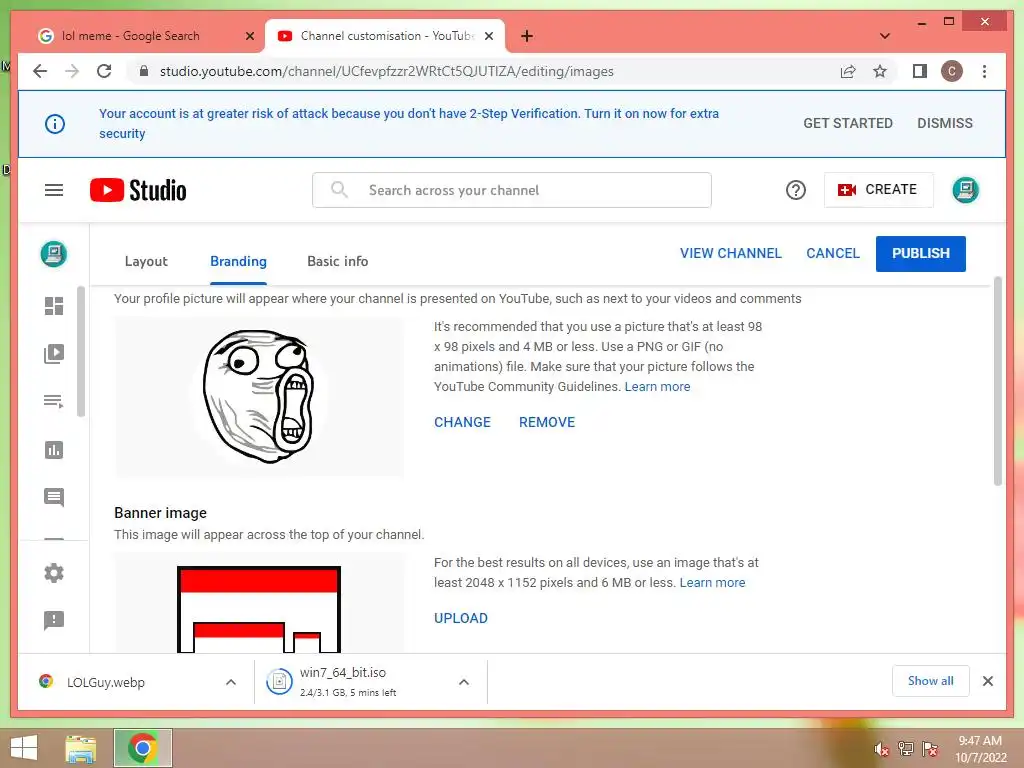Click the LOL face profile picture preview
This screenshot has width=1024, height=768.
pyautogui.click(x=259, y=396)
